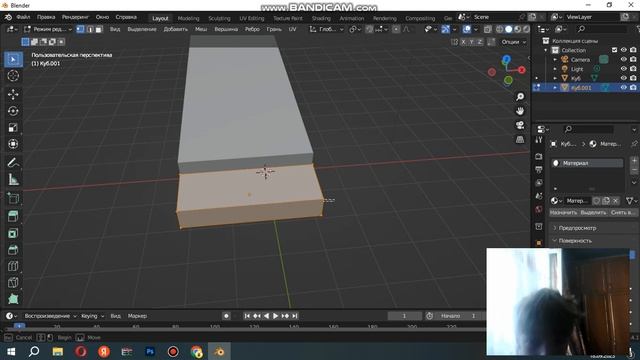
Task: Open the Вершина vertex menu
Action: tap(226, 29)
